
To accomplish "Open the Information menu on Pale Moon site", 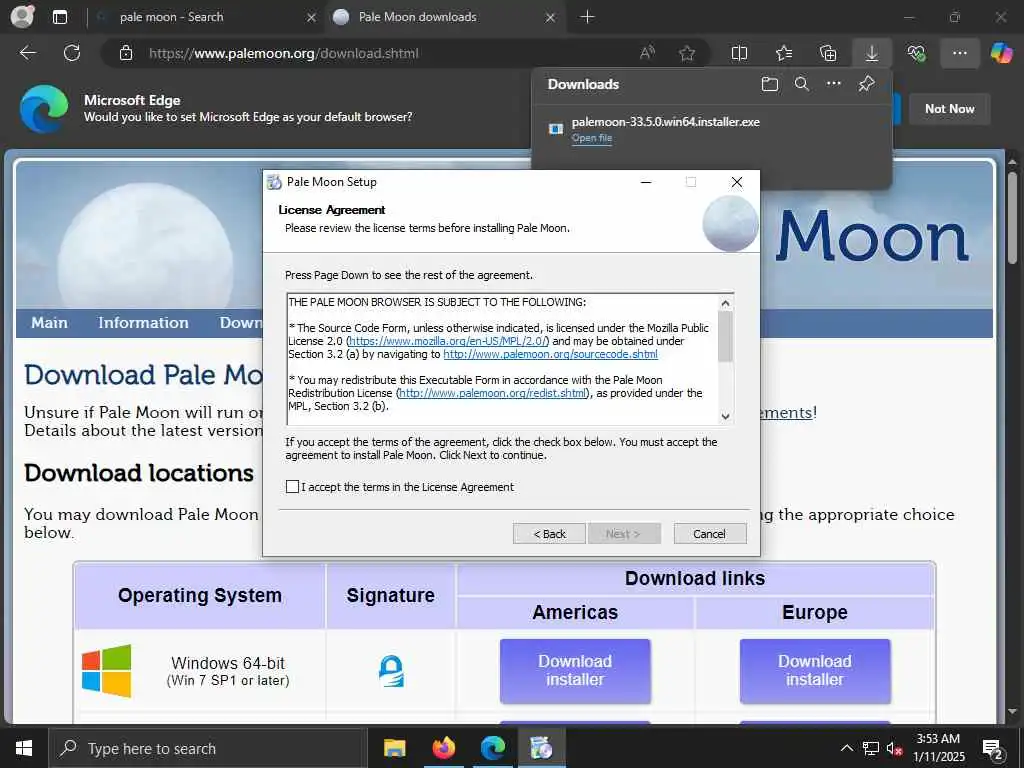I will tap(143, 323).
